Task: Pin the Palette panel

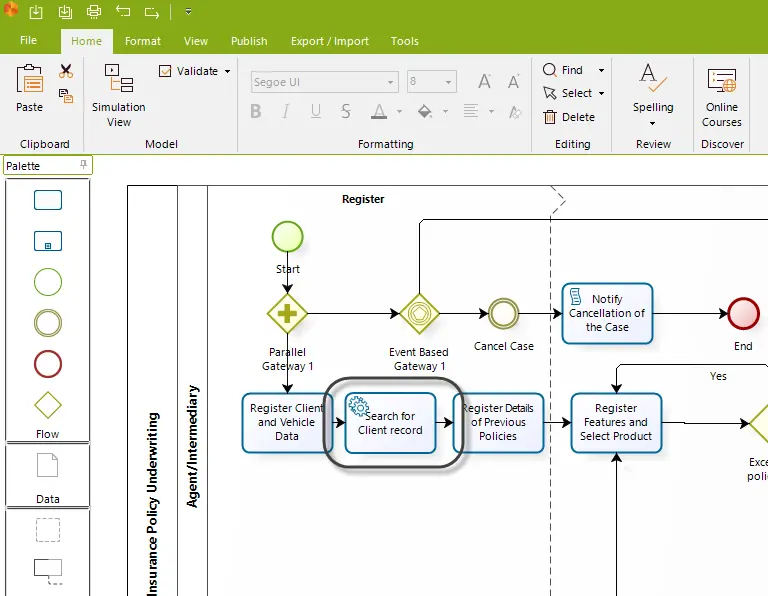Action: [83, 165]
